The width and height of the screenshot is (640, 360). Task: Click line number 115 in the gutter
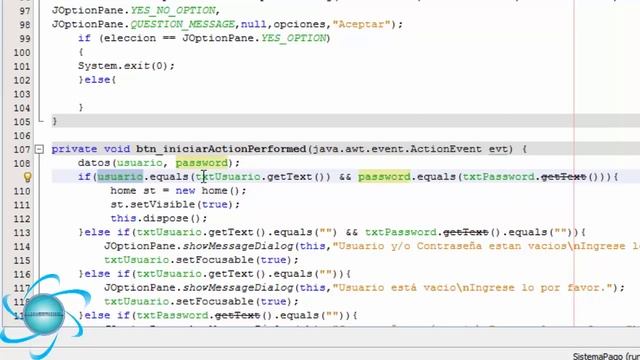click(x=22, y=260)
